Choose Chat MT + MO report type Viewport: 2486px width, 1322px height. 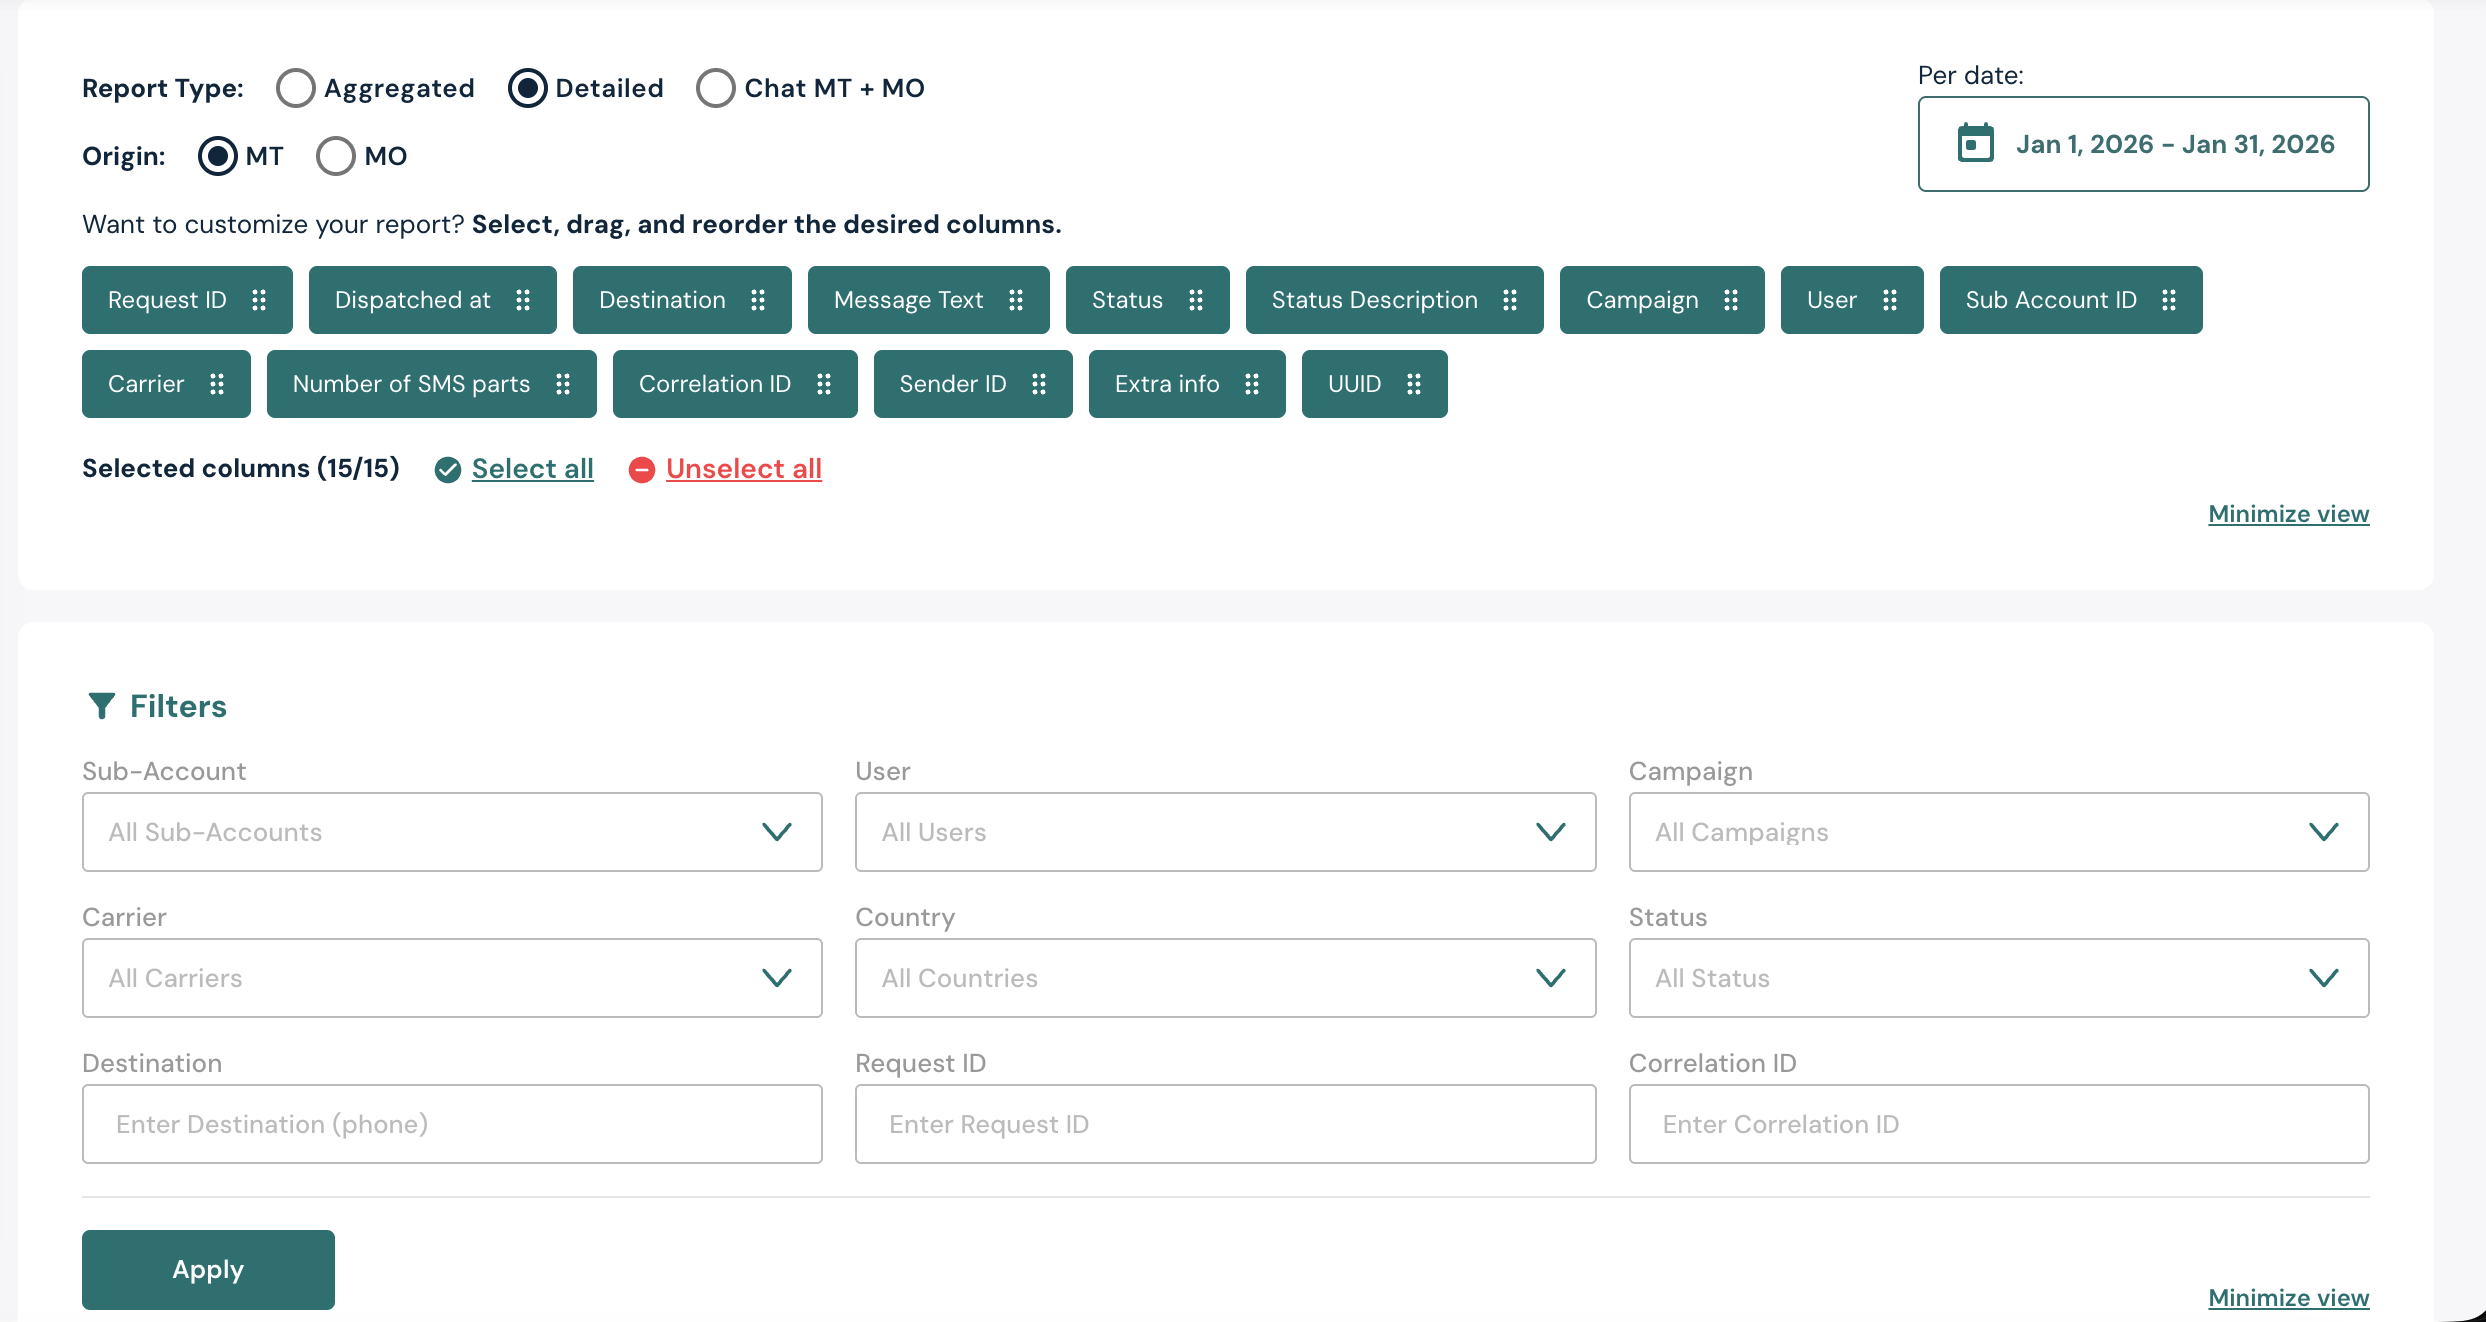coord(716,88)
